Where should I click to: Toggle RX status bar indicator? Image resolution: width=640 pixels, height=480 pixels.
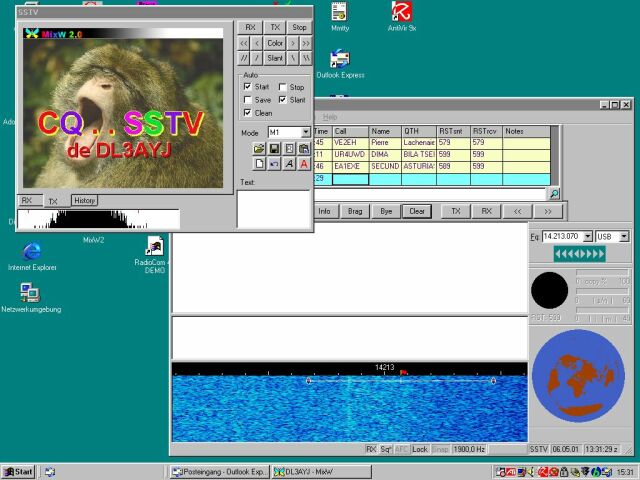tap(371, 449)
